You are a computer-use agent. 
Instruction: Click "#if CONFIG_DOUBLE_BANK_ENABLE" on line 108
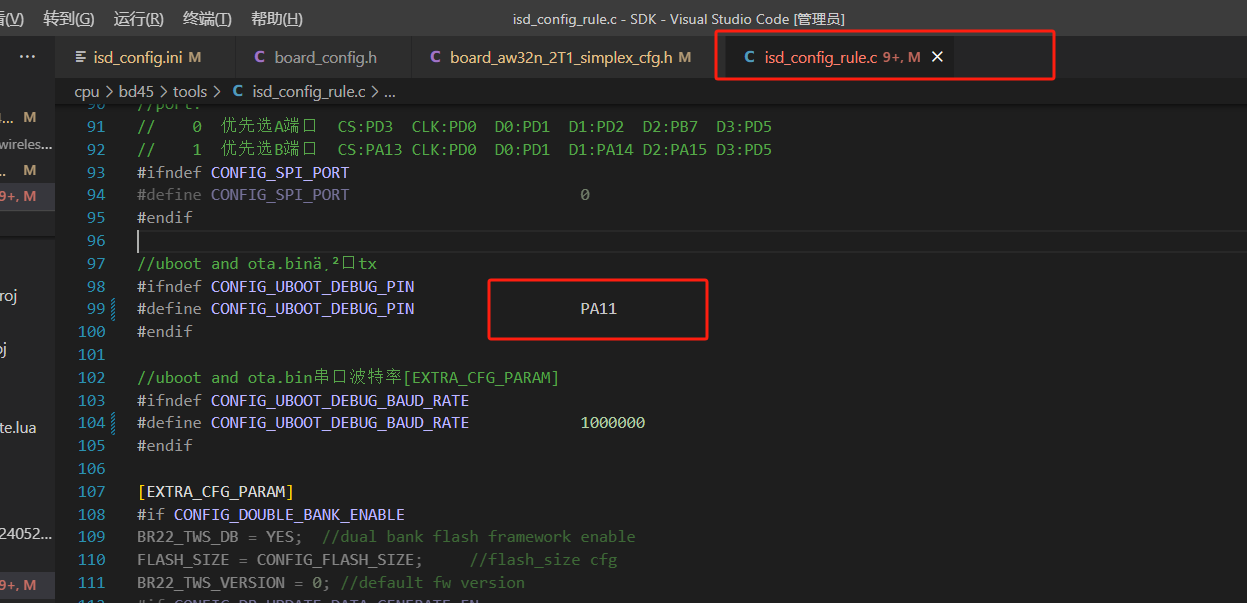[271, 515]
